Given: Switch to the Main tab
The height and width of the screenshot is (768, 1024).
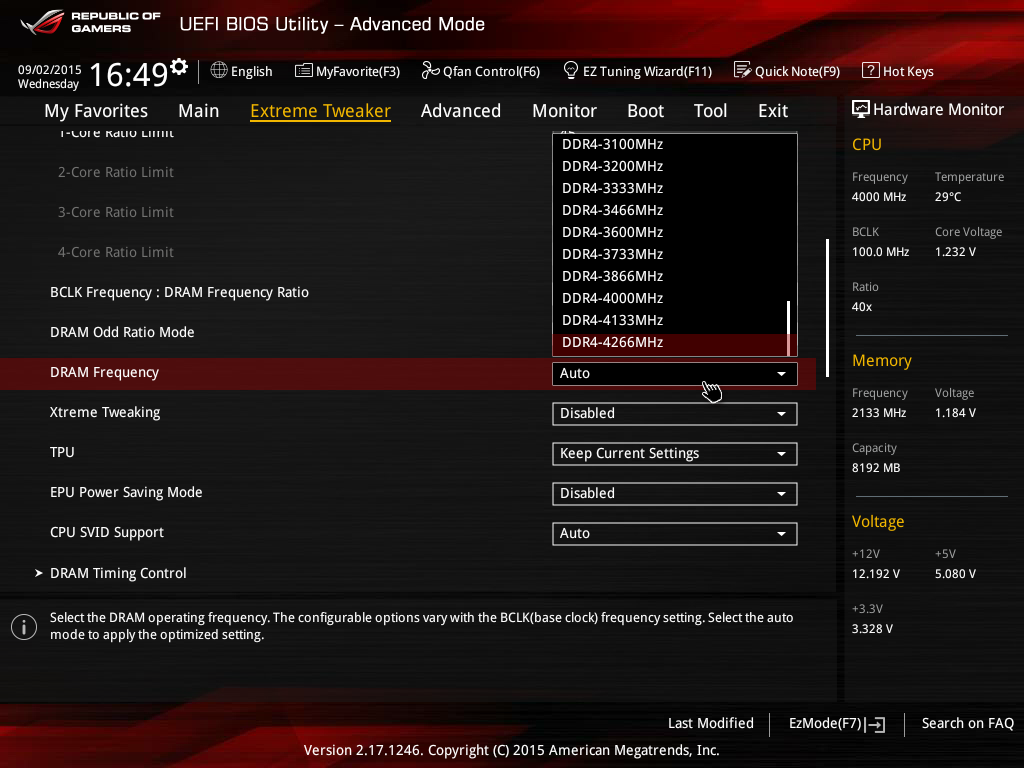Looking at the screenshot, I should pyautogui.click(x=199, y=111).
